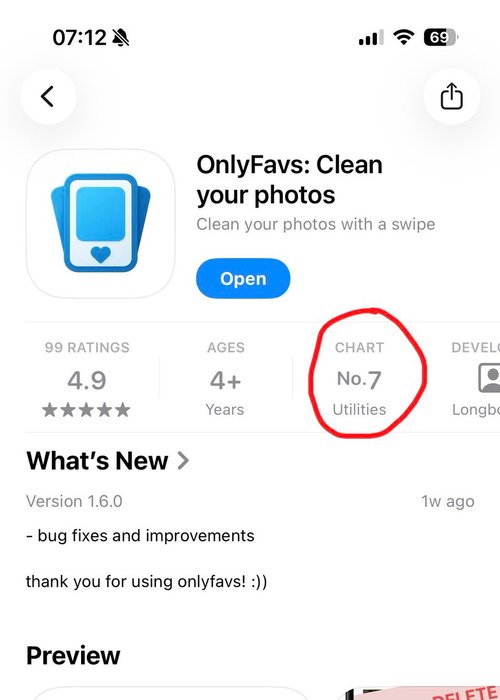The width and height of the screenshot is (500, 700).
Task: Open the OnlyFavs app with Open button
Action: [x=243, y=278]
